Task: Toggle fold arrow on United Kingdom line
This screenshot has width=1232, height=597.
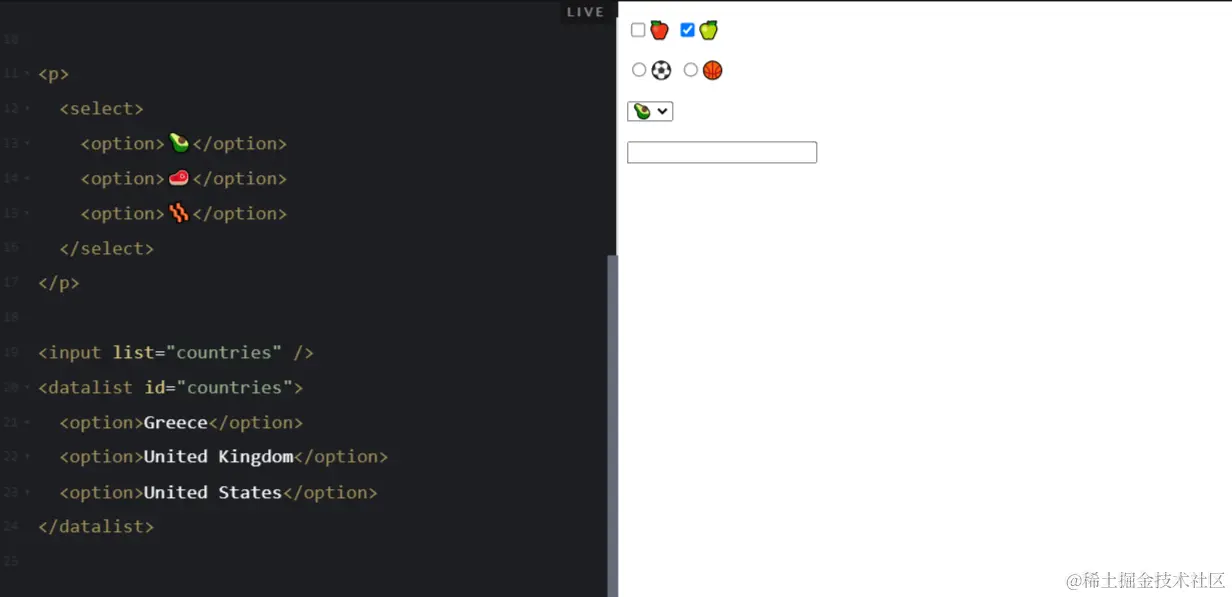Action: pyautogui.click(x=27, y=457)
